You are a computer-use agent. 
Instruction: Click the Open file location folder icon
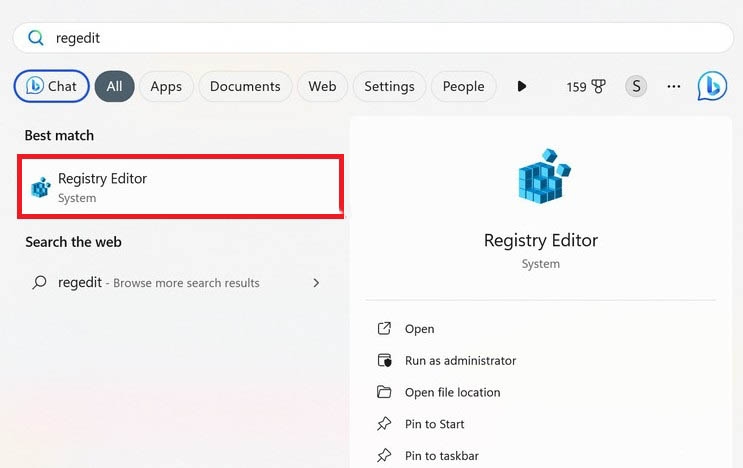(x=384, y=392)
